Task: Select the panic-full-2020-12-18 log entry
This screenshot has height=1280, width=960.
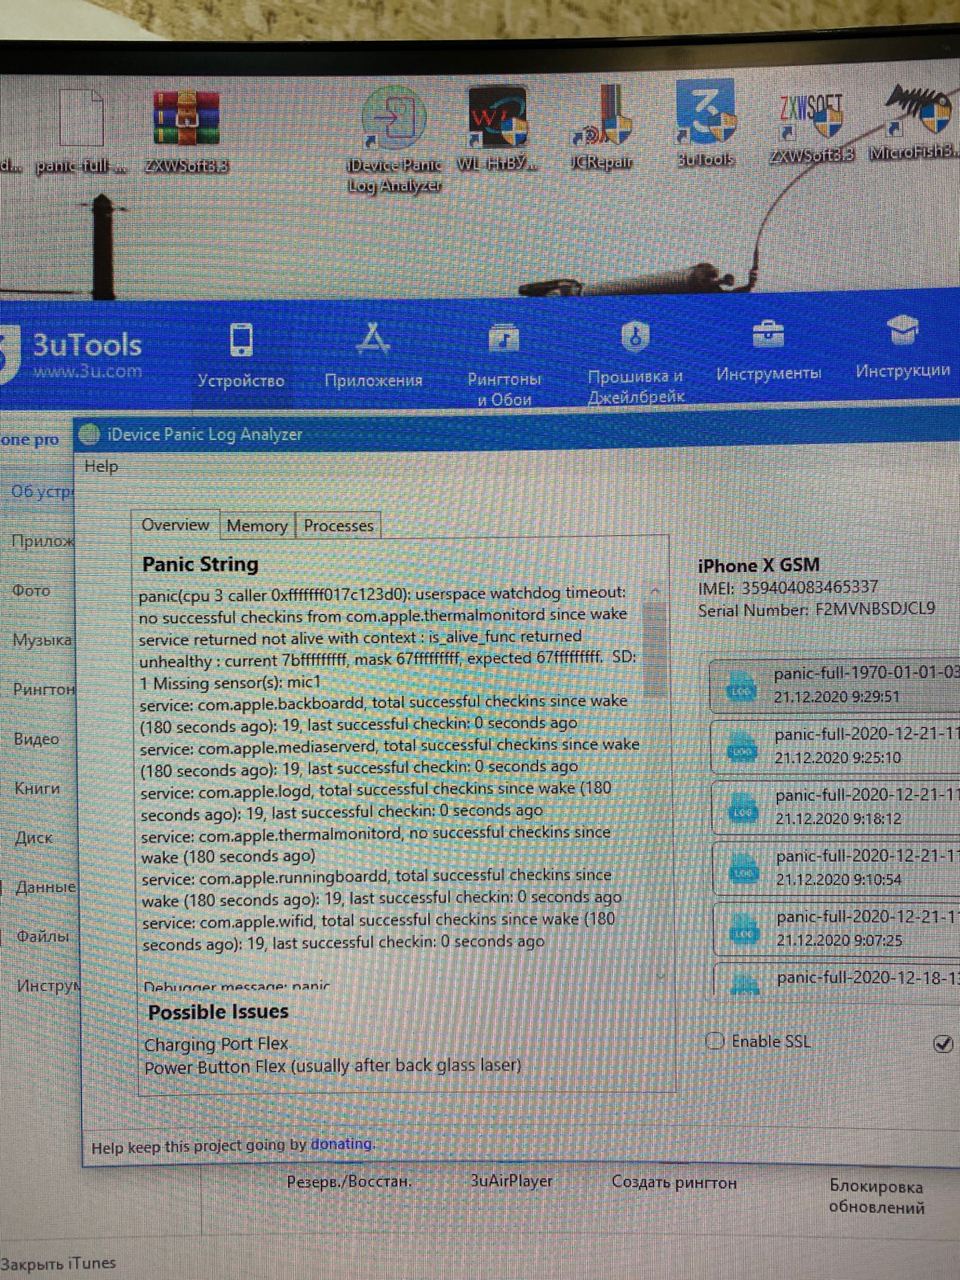Action: pyautogui.click(x=838, y=979)
